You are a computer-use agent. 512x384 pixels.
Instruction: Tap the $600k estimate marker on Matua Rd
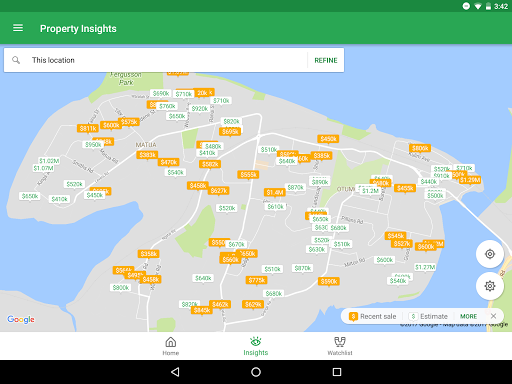(385, 260)
